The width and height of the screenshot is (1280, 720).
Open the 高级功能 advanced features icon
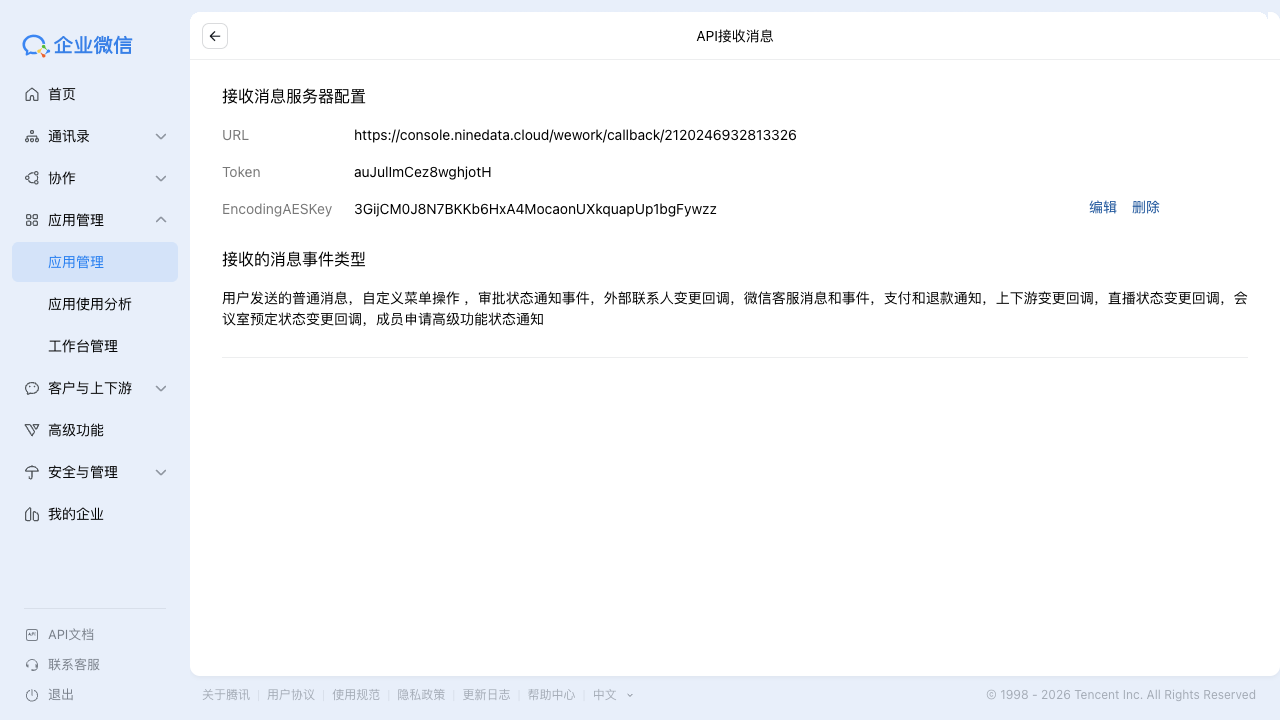[32, 430]
